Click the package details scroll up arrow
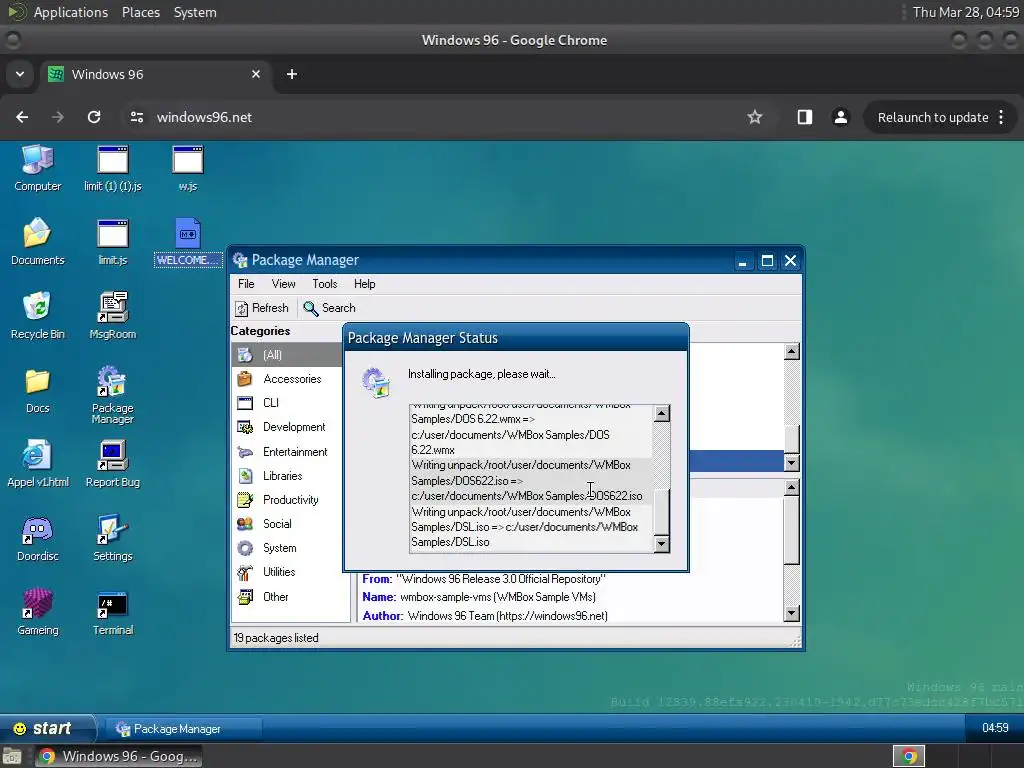The width and height of the screenshot is (1024, 768). pos(792,487)
